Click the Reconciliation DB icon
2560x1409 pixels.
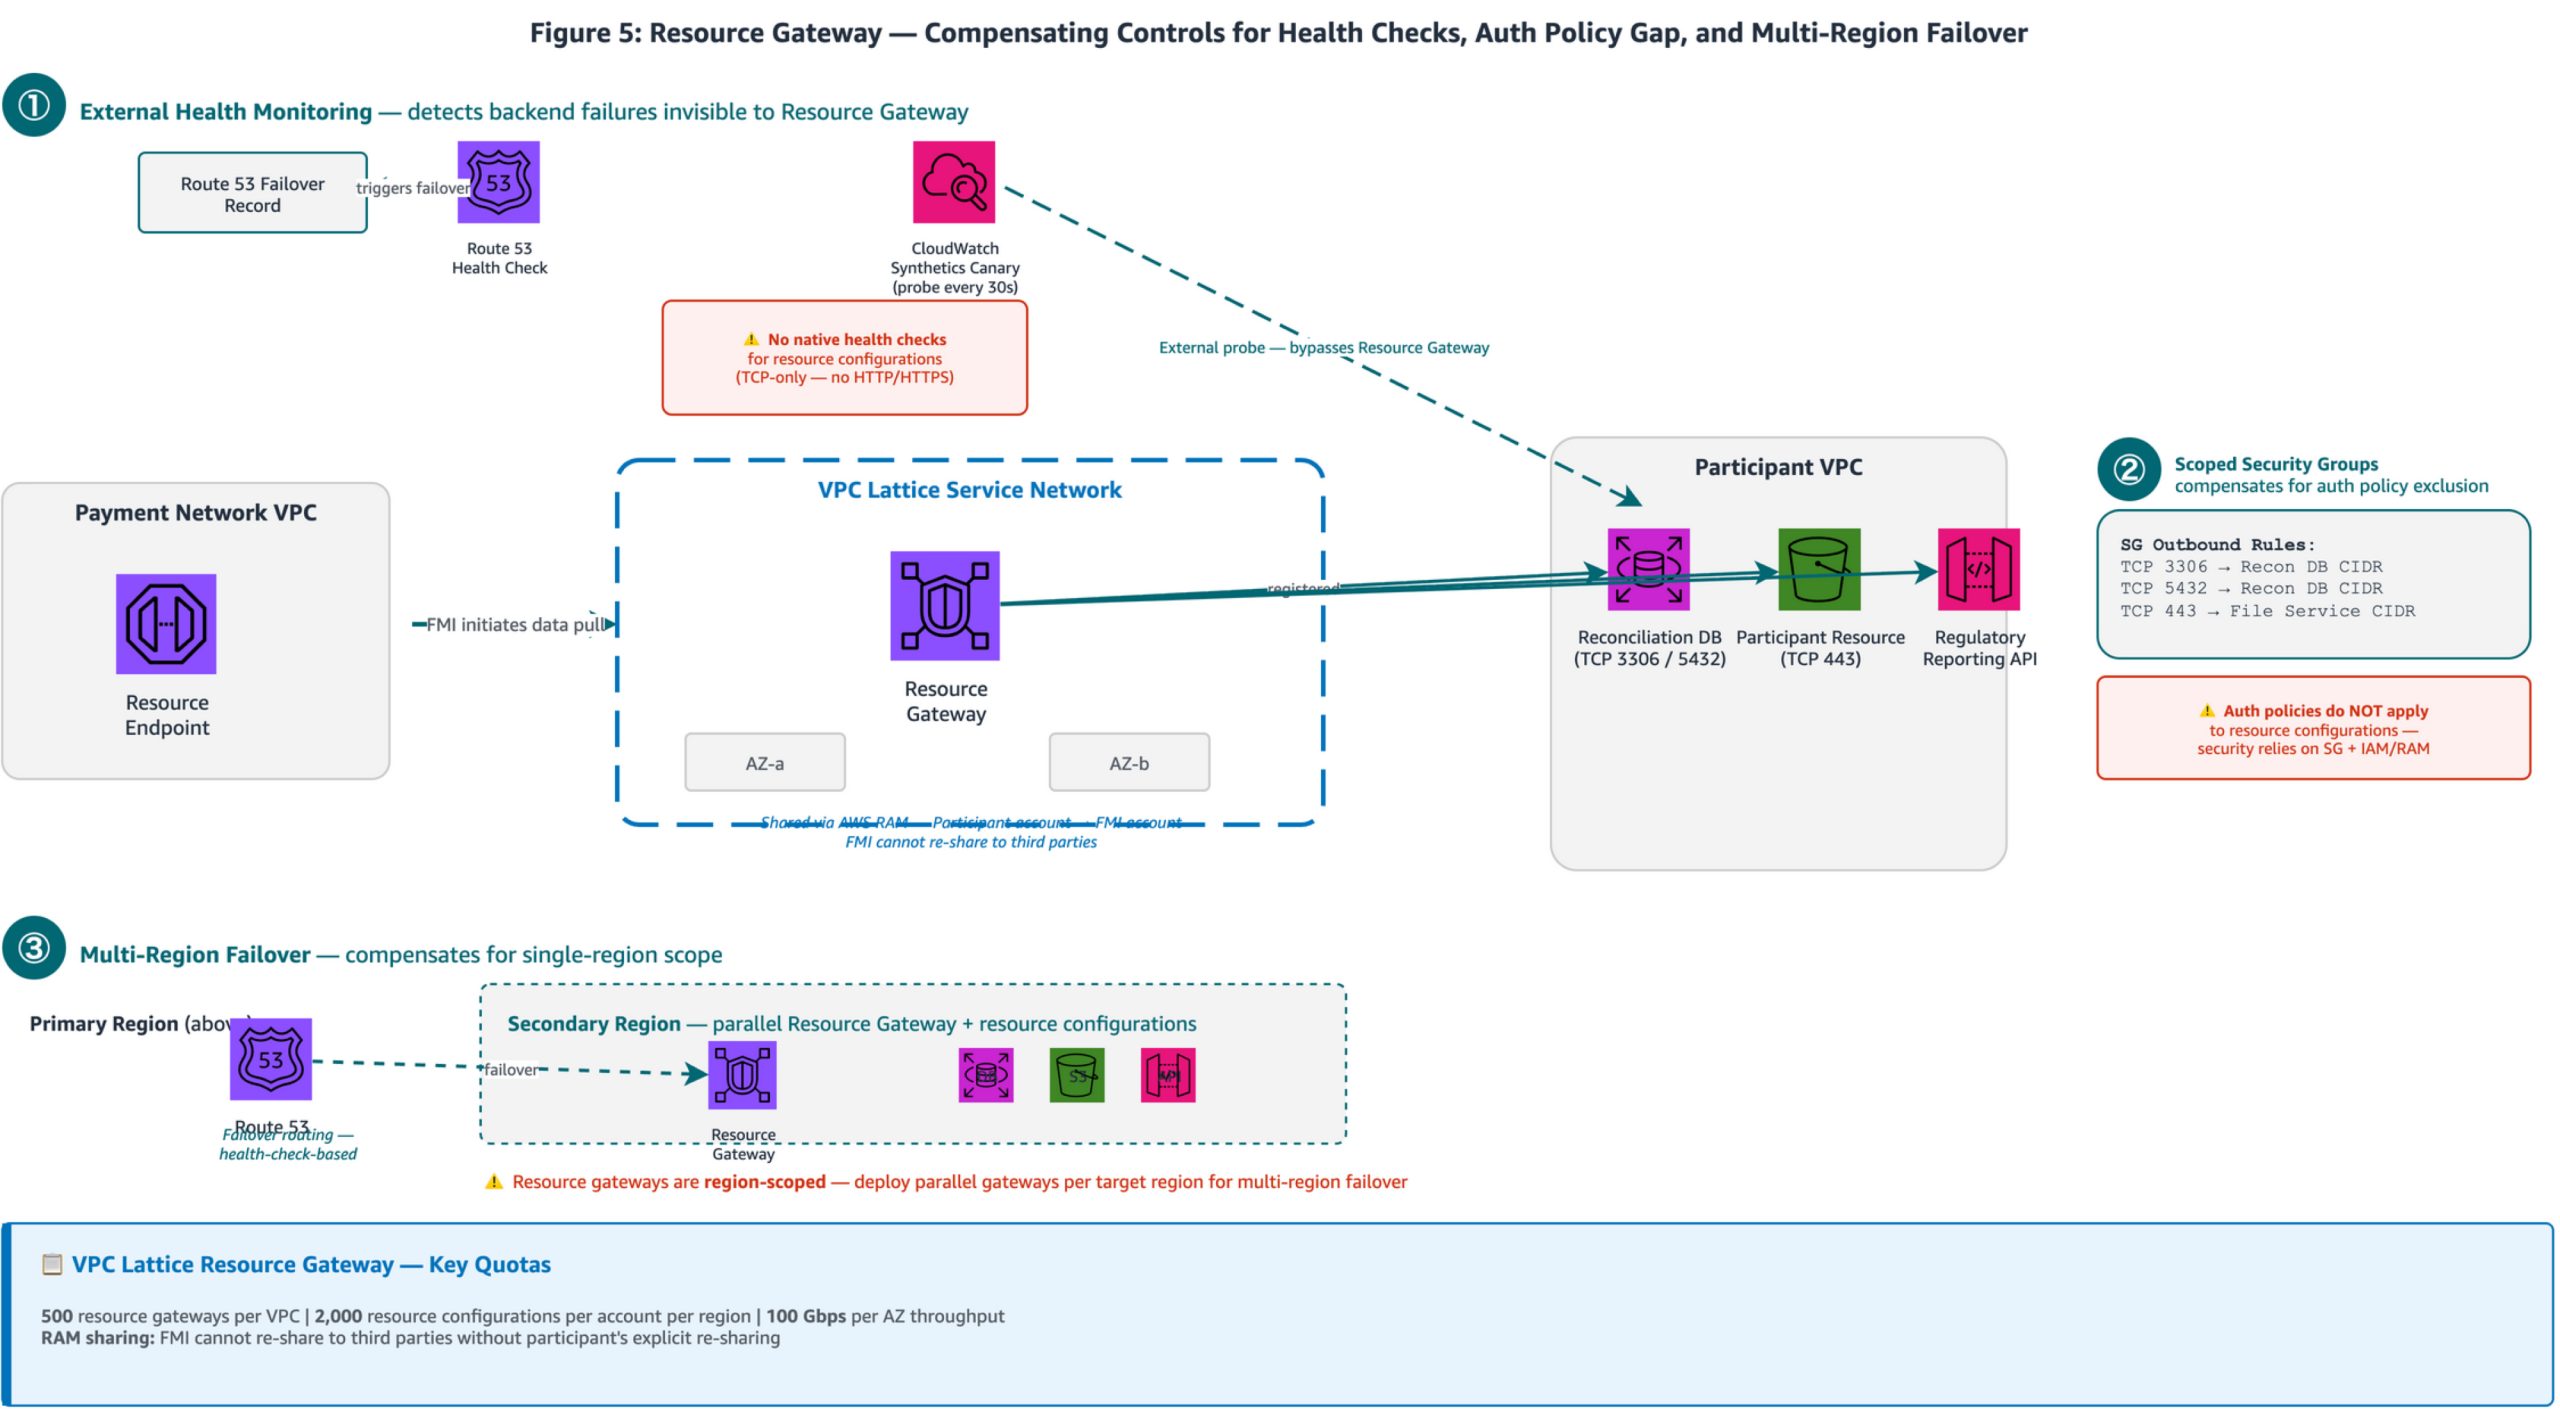(1648, 569)
